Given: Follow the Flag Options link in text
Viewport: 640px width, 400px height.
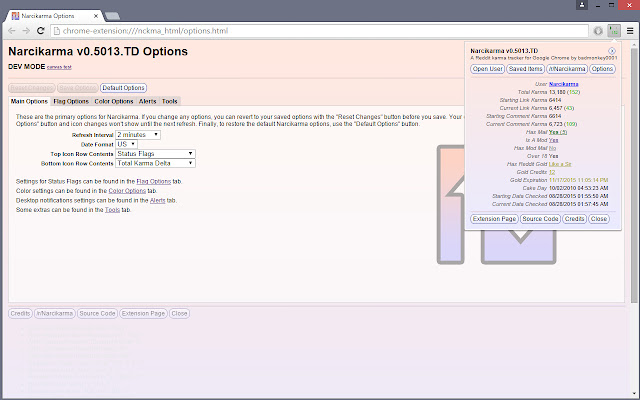Looking at the screenshot, I should pyautogui.click(x=153, y=181).
